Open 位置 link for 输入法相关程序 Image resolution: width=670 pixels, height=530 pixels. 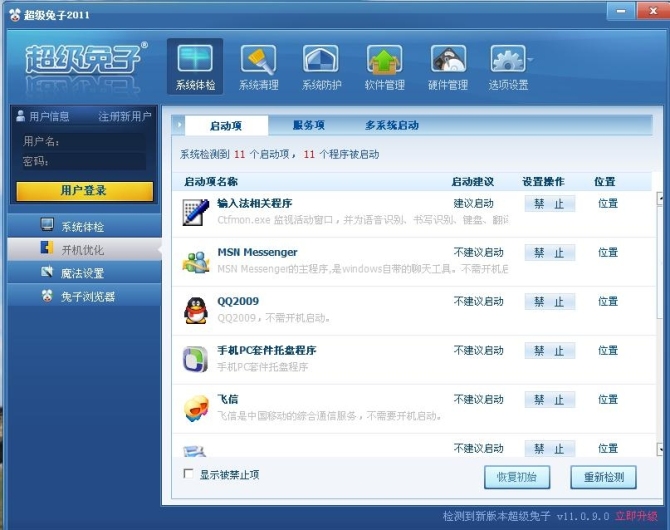click(x=608, y=203)
